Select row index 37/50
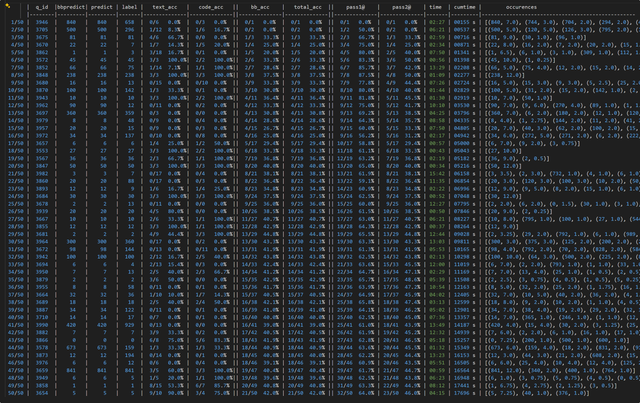Image resolution: width=640 pixels, height=403 pixels. tap(16, 294)
